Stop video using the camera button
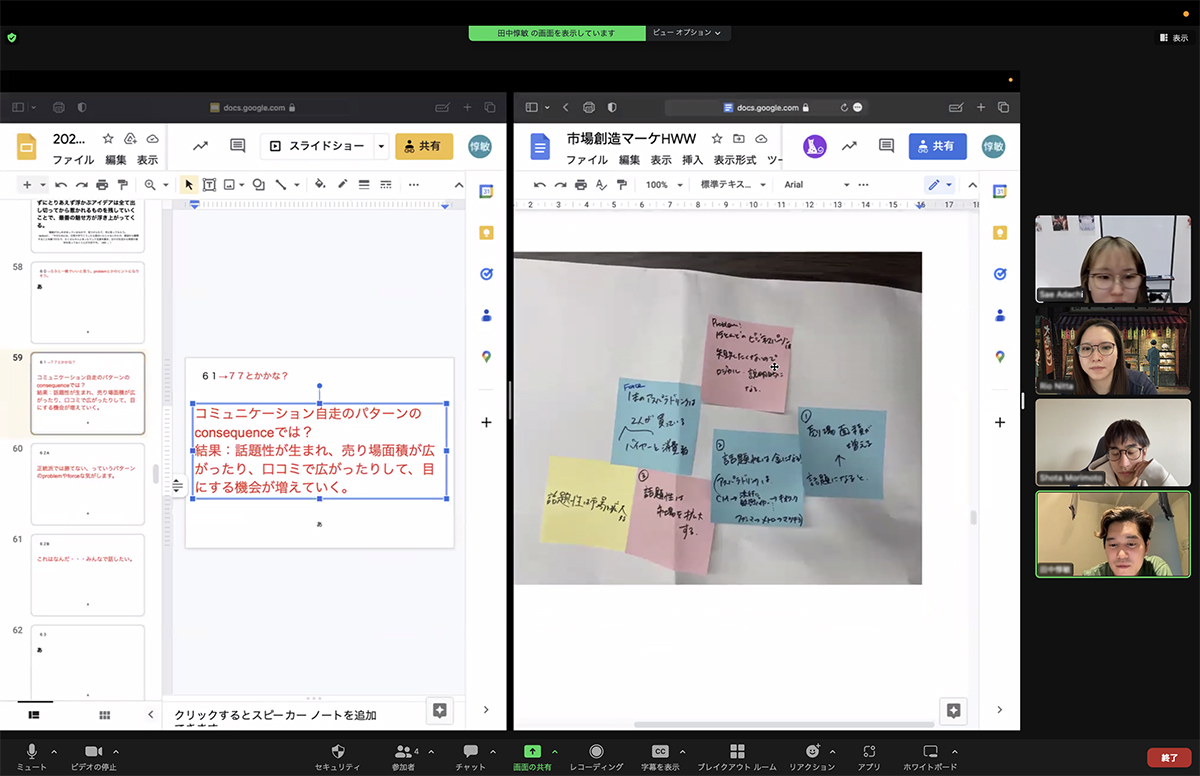 click(94, 751)
